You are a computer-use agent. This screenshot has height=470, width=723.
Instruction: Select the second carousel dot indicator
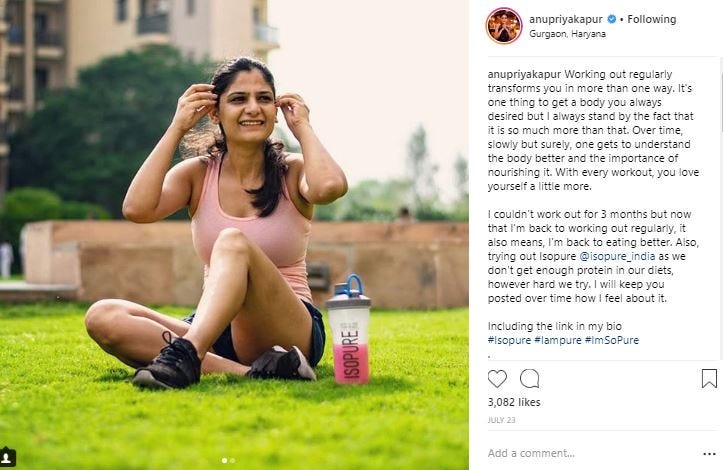point(232,460)
